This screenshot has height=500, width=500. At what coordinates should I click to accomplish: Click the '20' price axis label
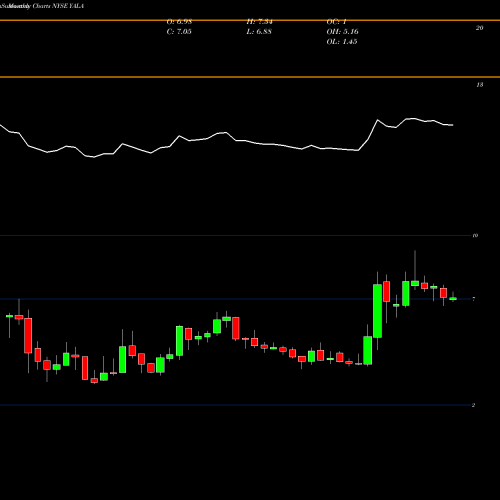[x=479, y=28]
